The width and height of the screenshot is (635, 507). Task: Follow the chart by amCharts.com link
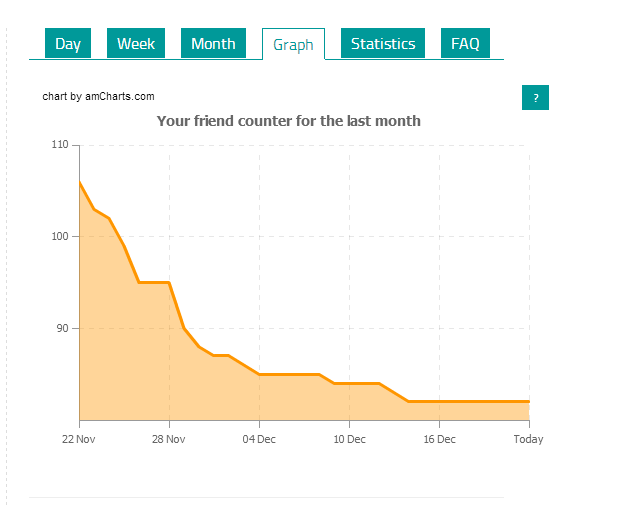click(x=98, y=96)
